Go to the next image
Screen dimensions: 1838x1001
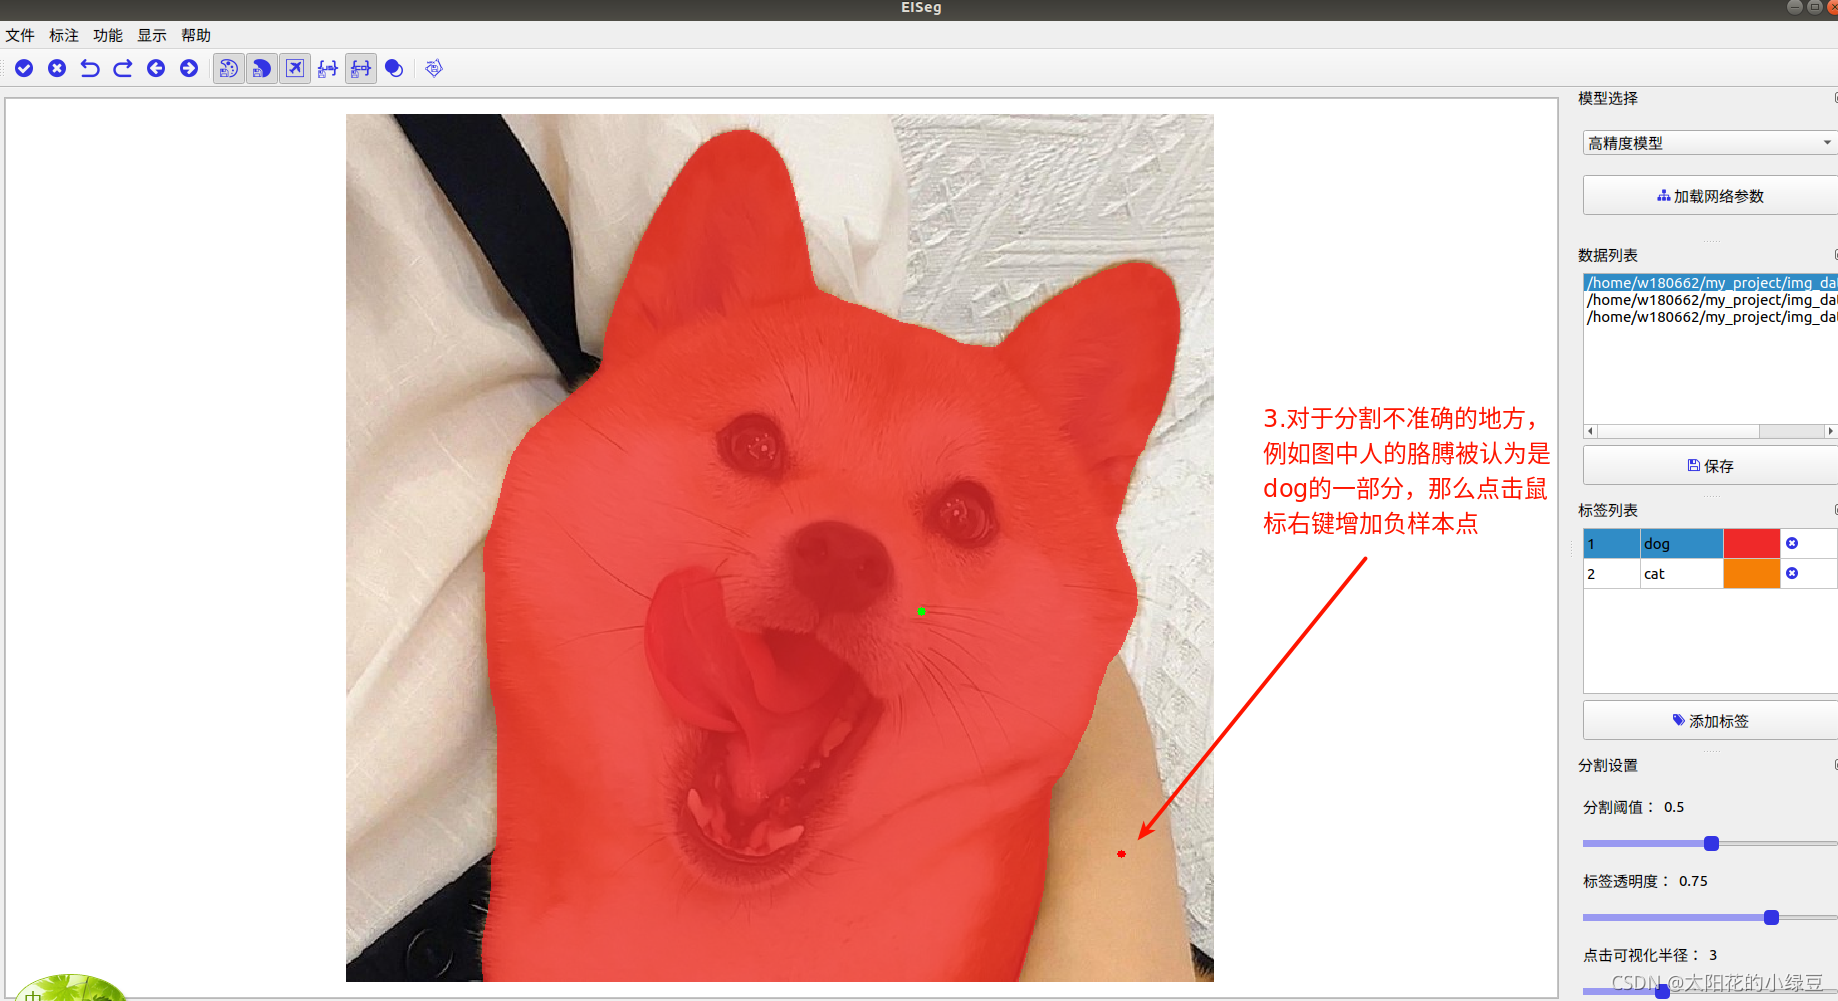[189, 68]
